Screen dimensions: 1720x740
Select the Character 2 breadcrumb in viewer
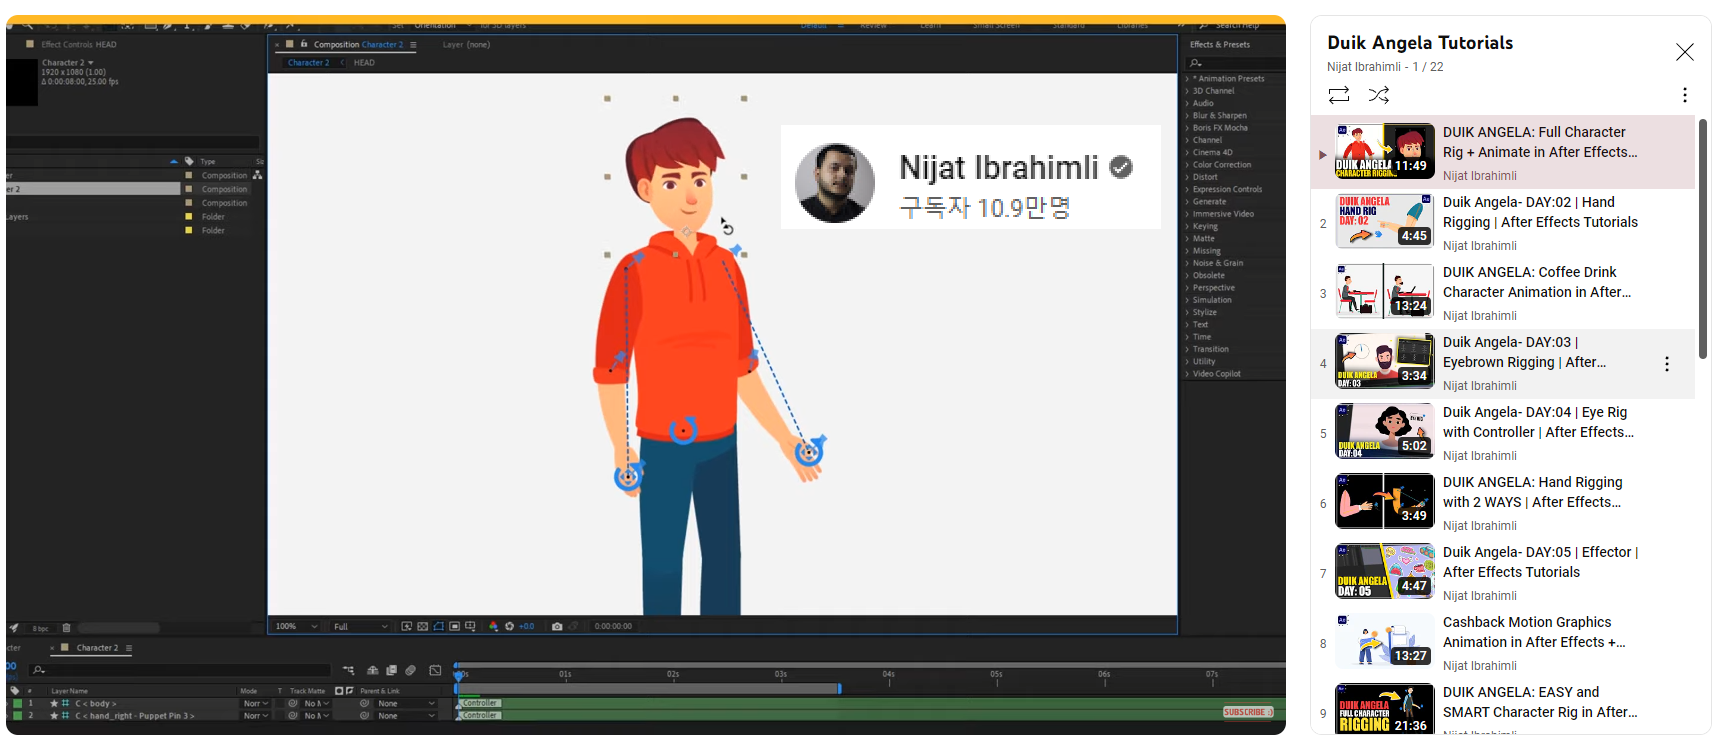pos(308,63)
